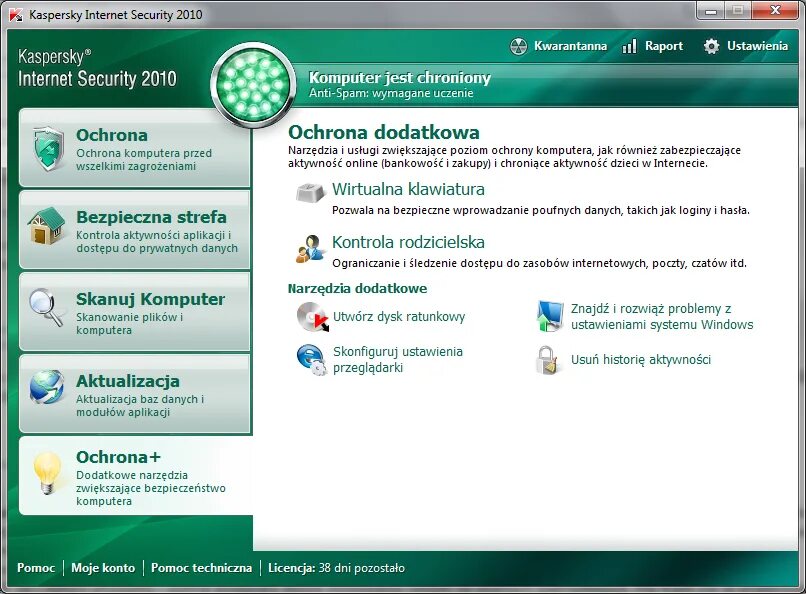Go to the Aktualizacja tab
The image size is (806, 594).
[135, 394]
